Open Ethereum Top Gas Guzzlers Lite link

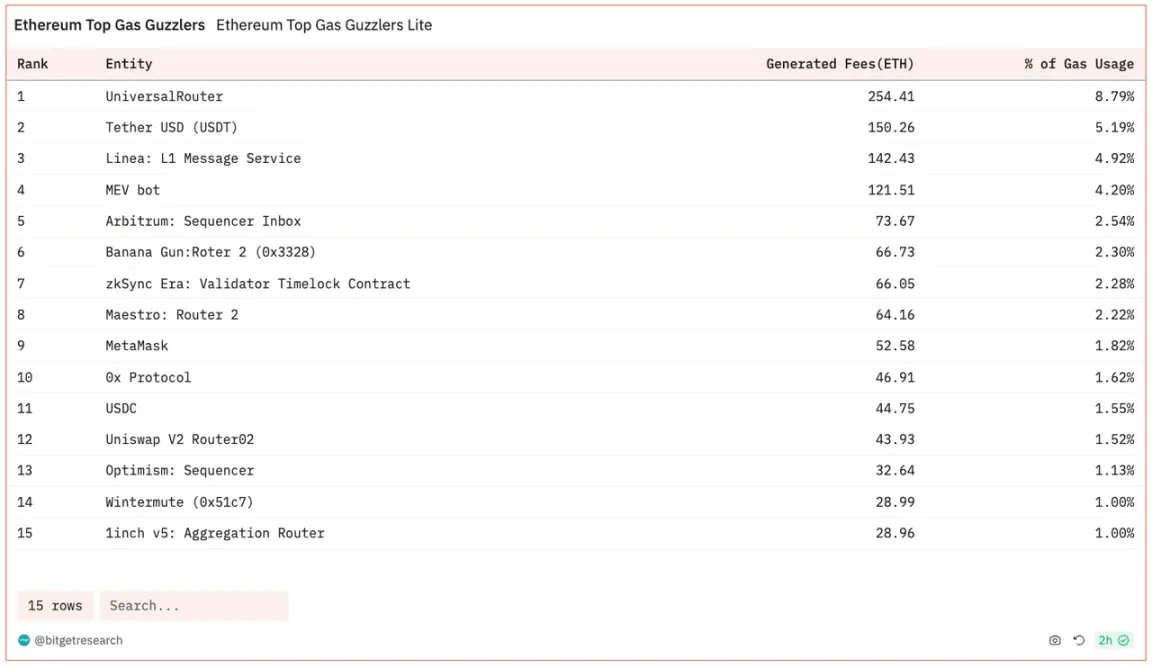click(324, 25)
